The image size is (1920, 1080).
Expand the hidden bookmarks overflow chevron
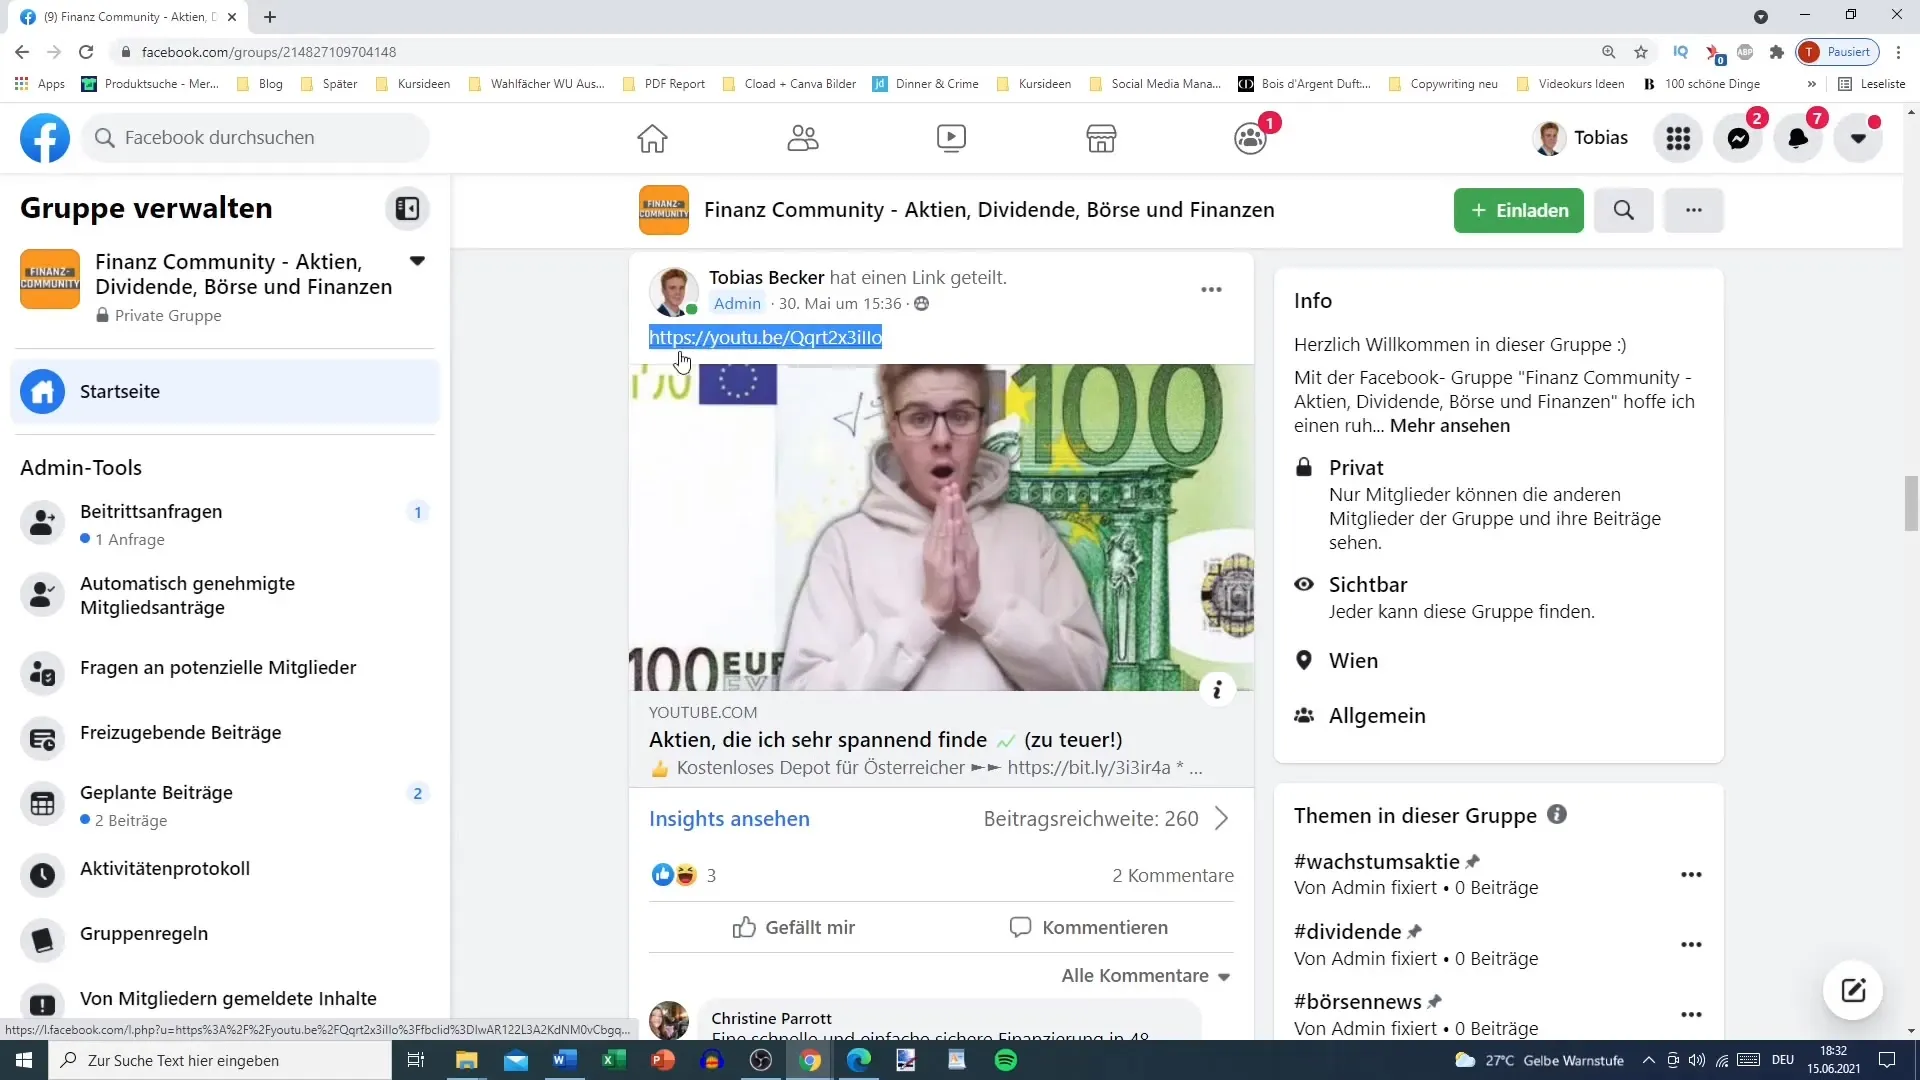[1812, 84]
